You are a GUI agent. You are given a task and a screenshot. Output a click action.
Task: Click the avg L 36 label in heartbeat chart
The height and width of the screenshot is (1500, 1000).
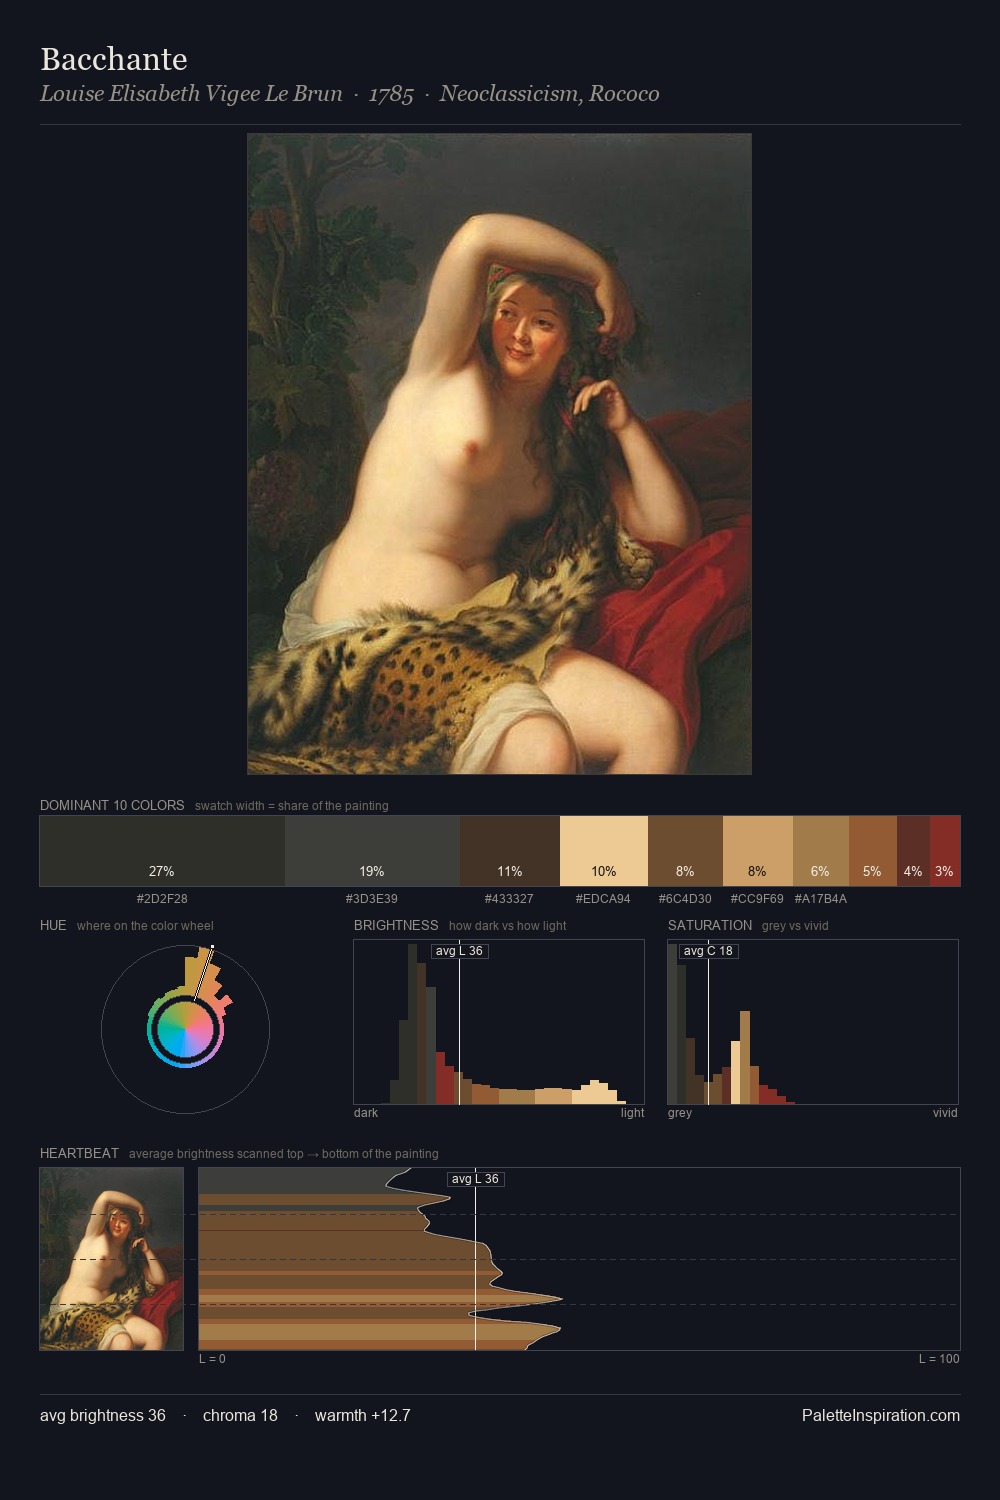pyautogui.click(x=475, y=1179)
